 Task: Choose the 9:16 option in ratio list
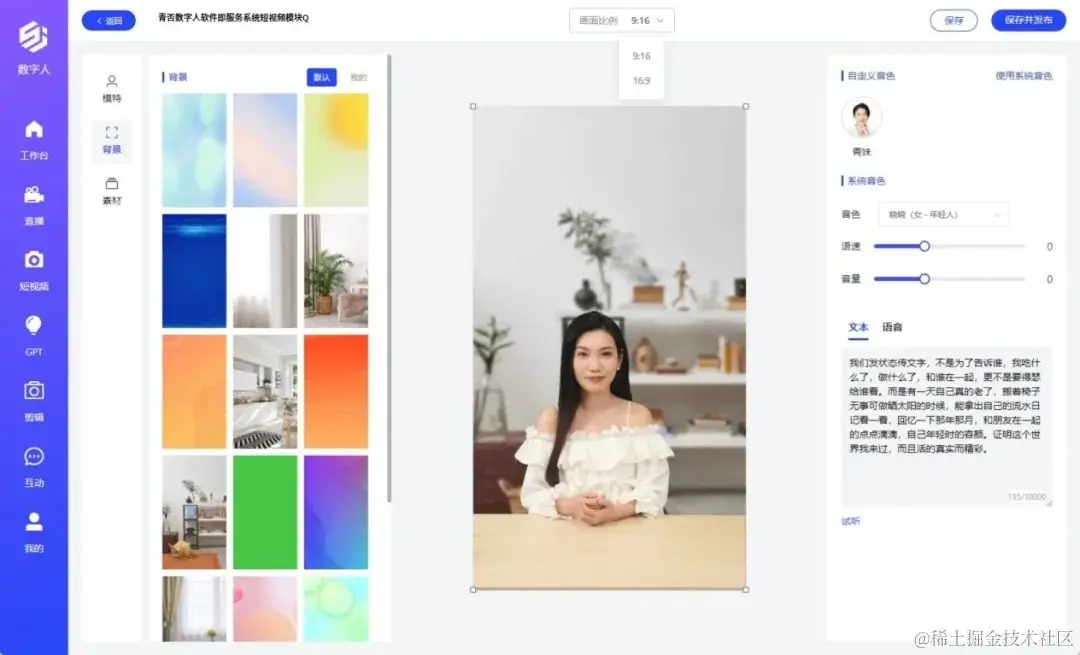point(641,56)
